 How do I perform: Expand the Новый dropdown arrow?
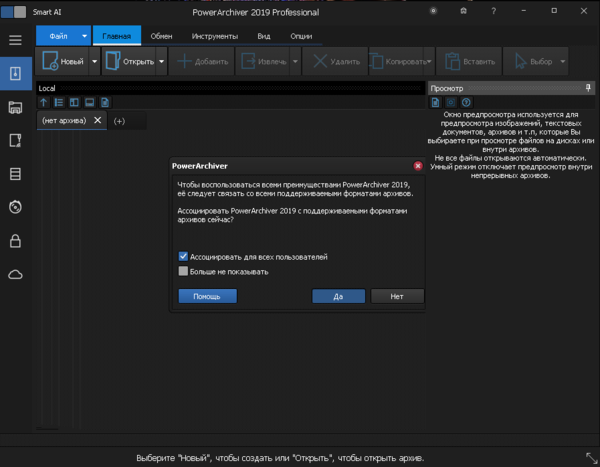pos(95,61)
